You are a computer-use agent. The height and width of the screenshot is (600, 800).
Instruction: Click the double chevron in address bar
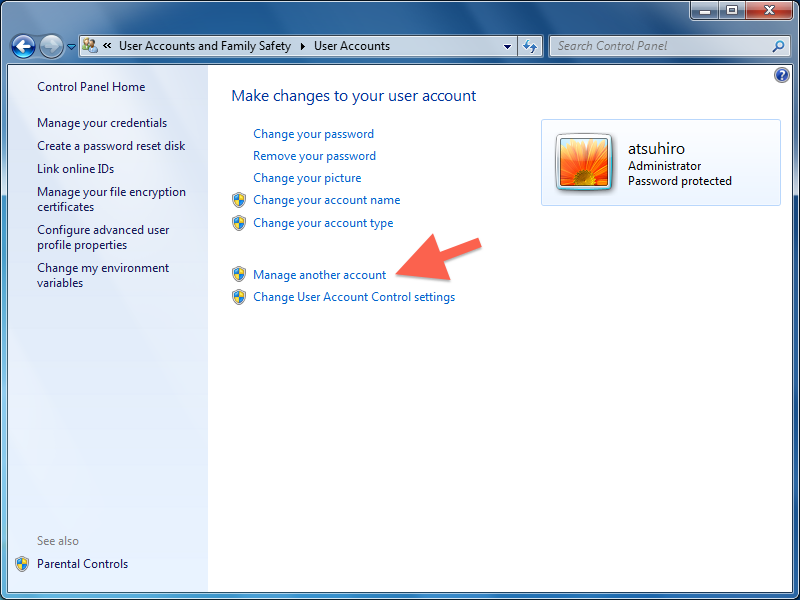pos(107,45)
